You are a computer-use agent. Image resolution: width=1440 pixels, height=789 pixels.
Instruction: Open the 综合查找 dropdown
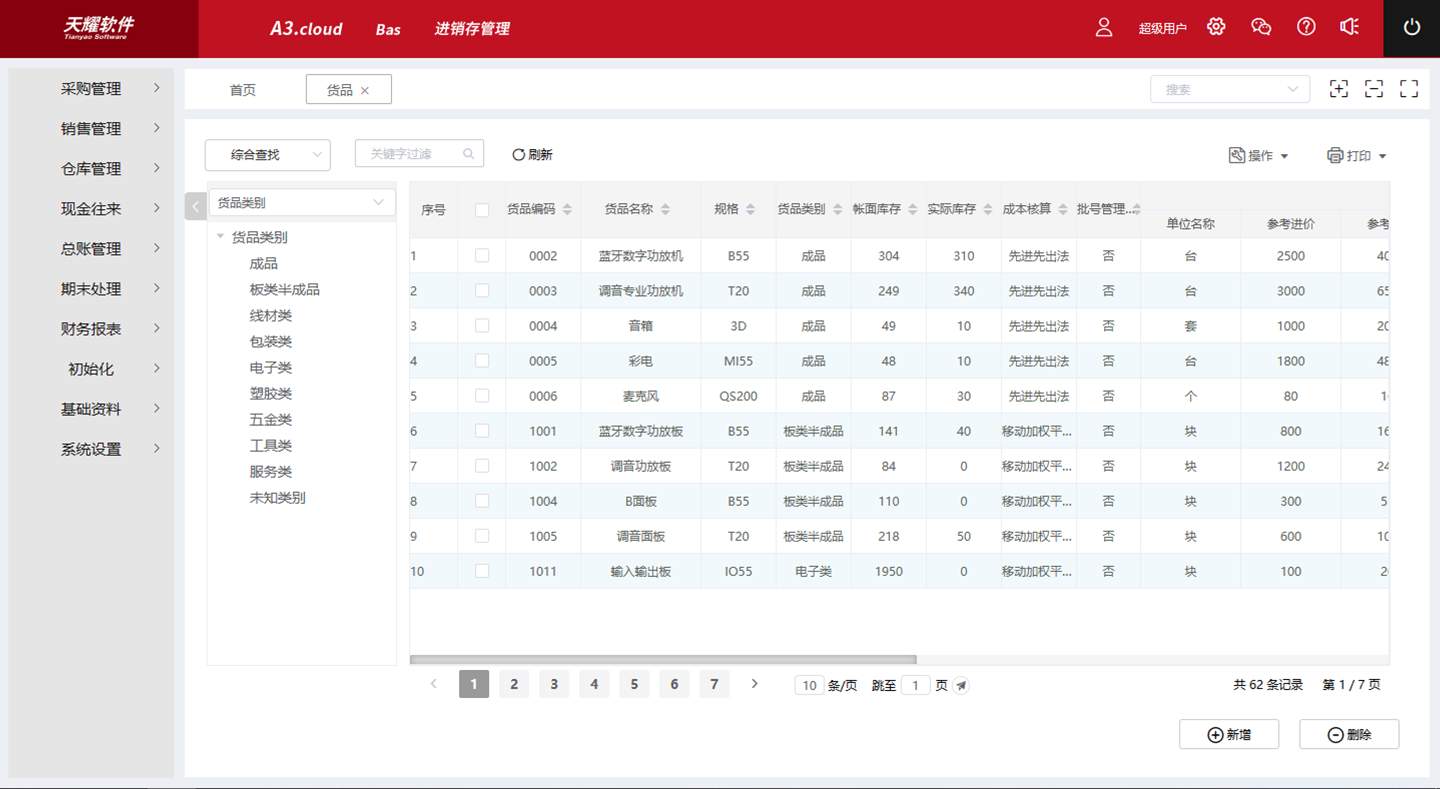(x=268, y=155)
